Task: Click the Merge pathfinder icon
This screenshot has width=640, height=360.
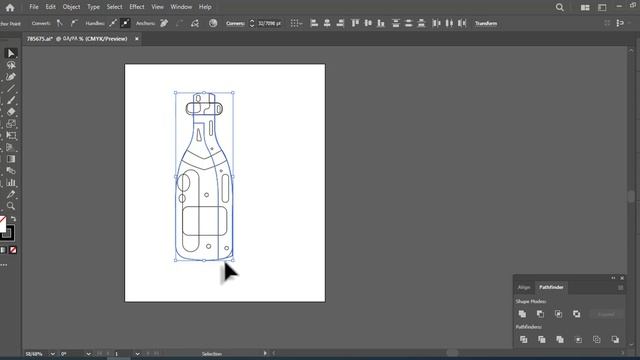Action: (560, 340)
